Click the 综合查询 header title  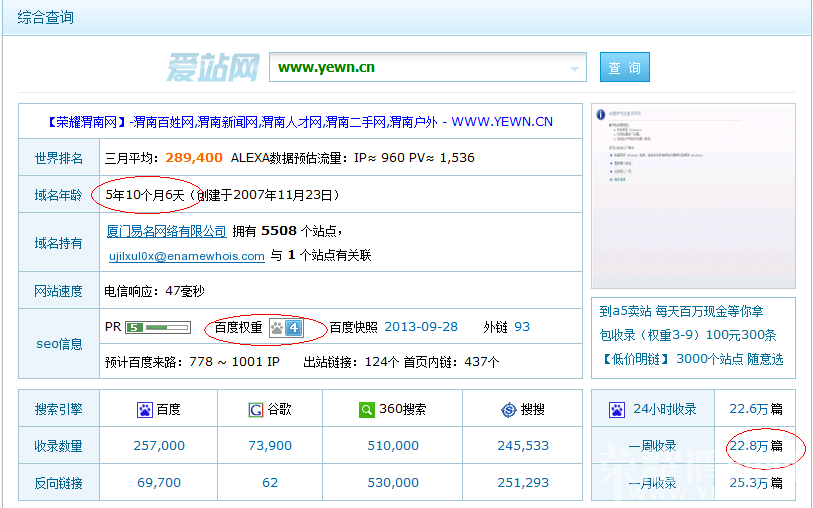46,17
